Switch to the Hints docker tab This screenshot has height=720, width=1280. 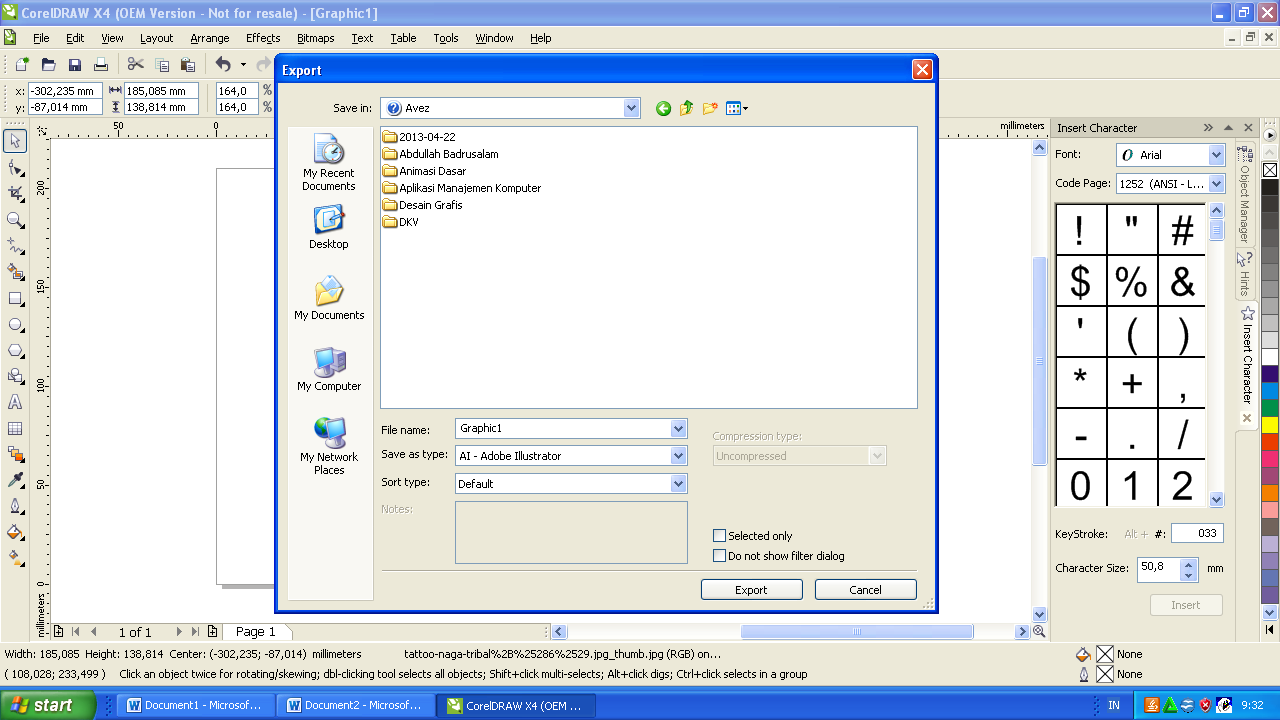(1245, 274)
